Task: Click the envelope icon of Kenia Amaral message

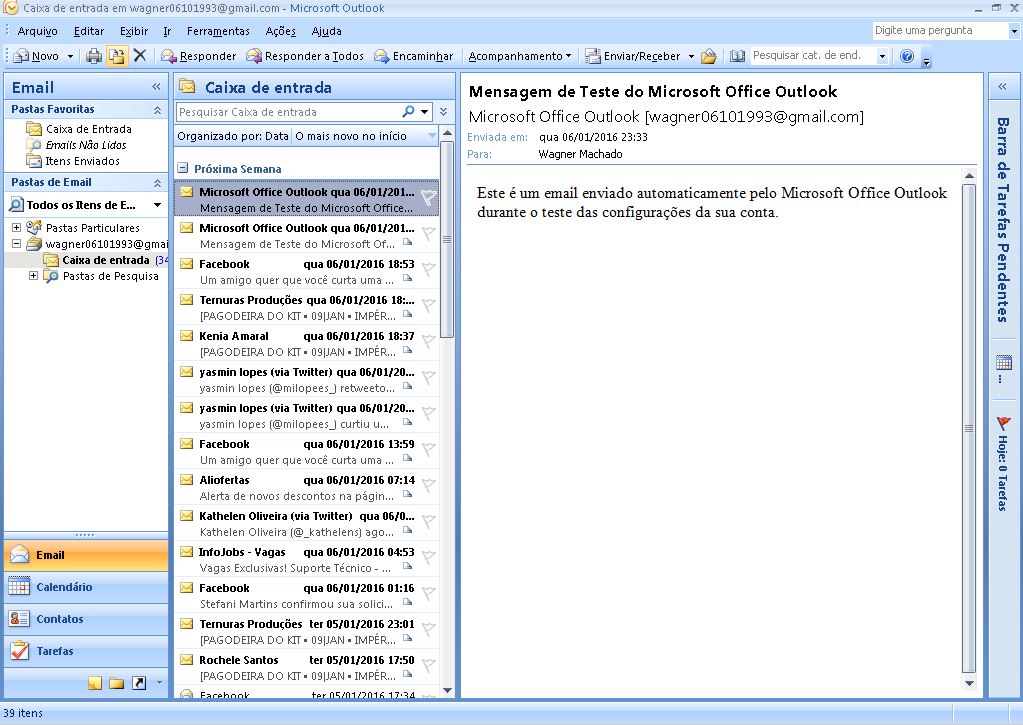Action: click(187, 335)
